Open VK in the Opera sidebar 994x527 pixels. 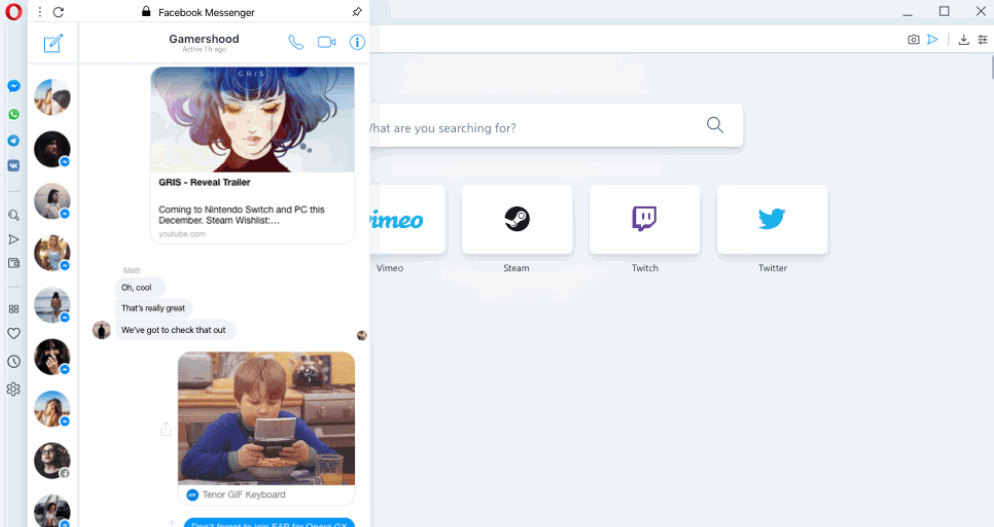coord(13,166)
